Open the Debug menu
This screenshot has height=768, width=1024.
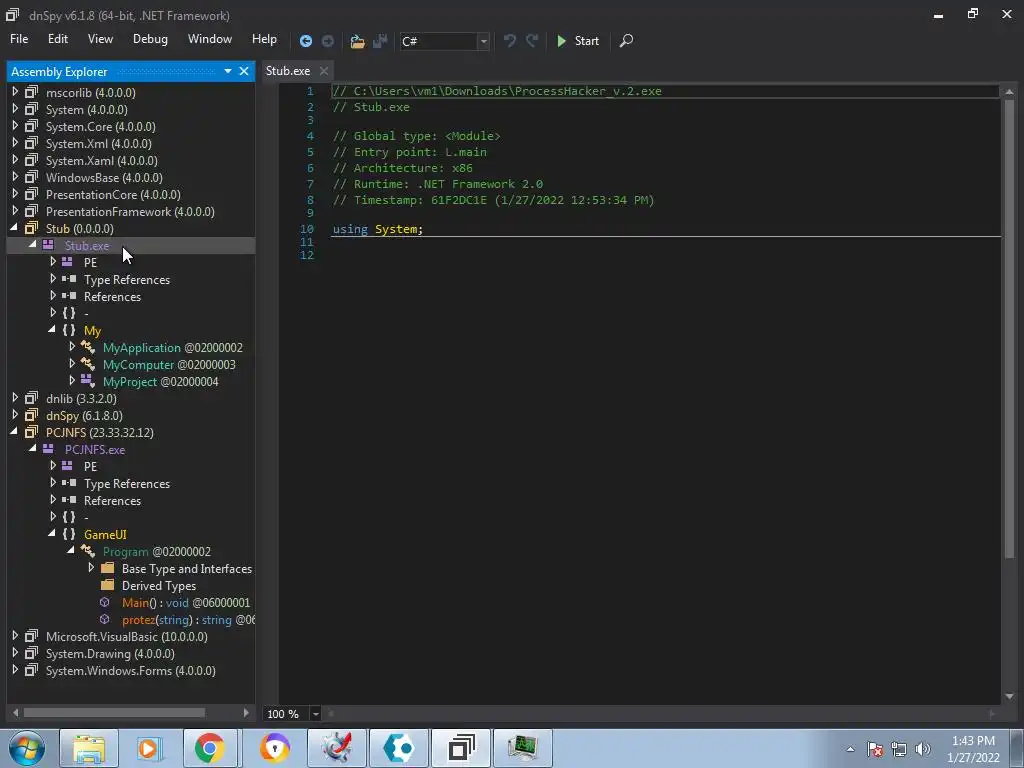pyautogui.click(x=150, y=39)
